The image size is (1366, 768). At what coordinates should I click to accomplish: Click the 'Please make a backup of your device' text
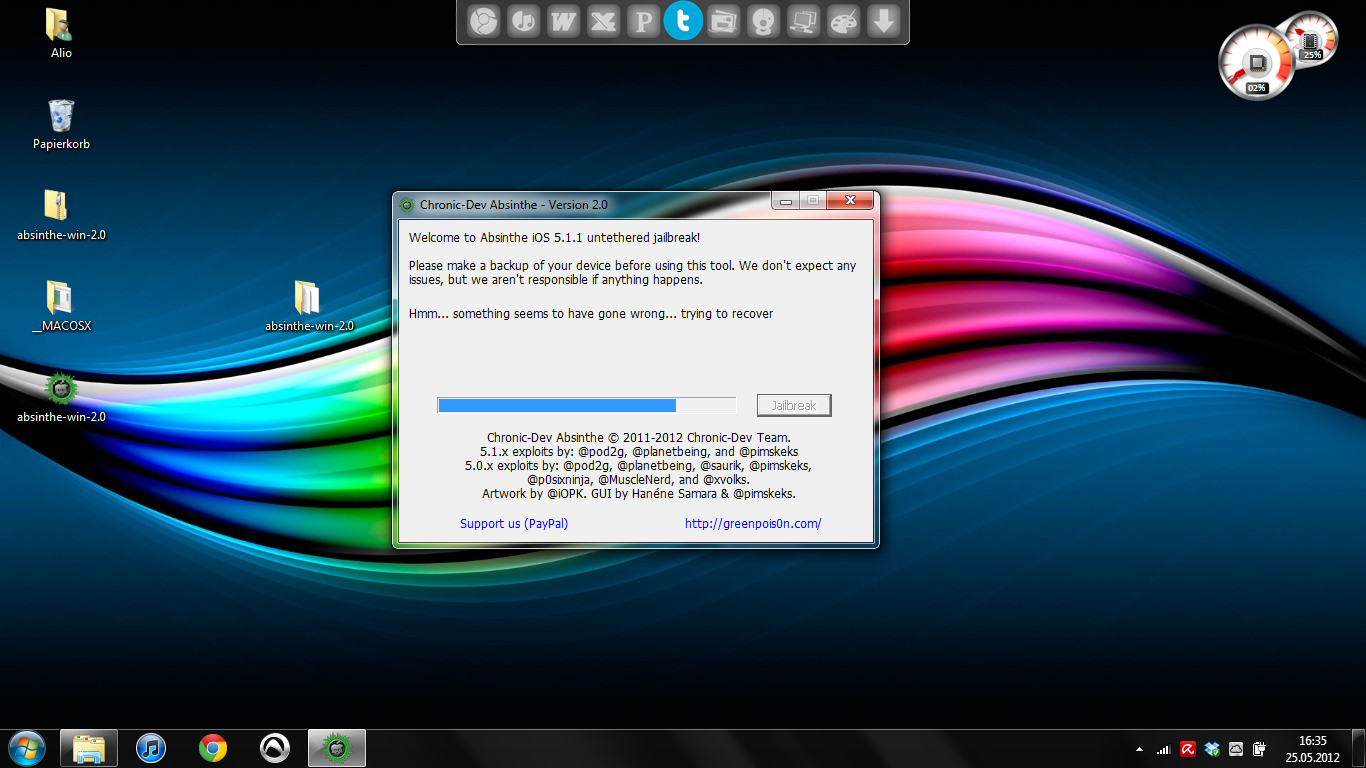tap(633, 273)
